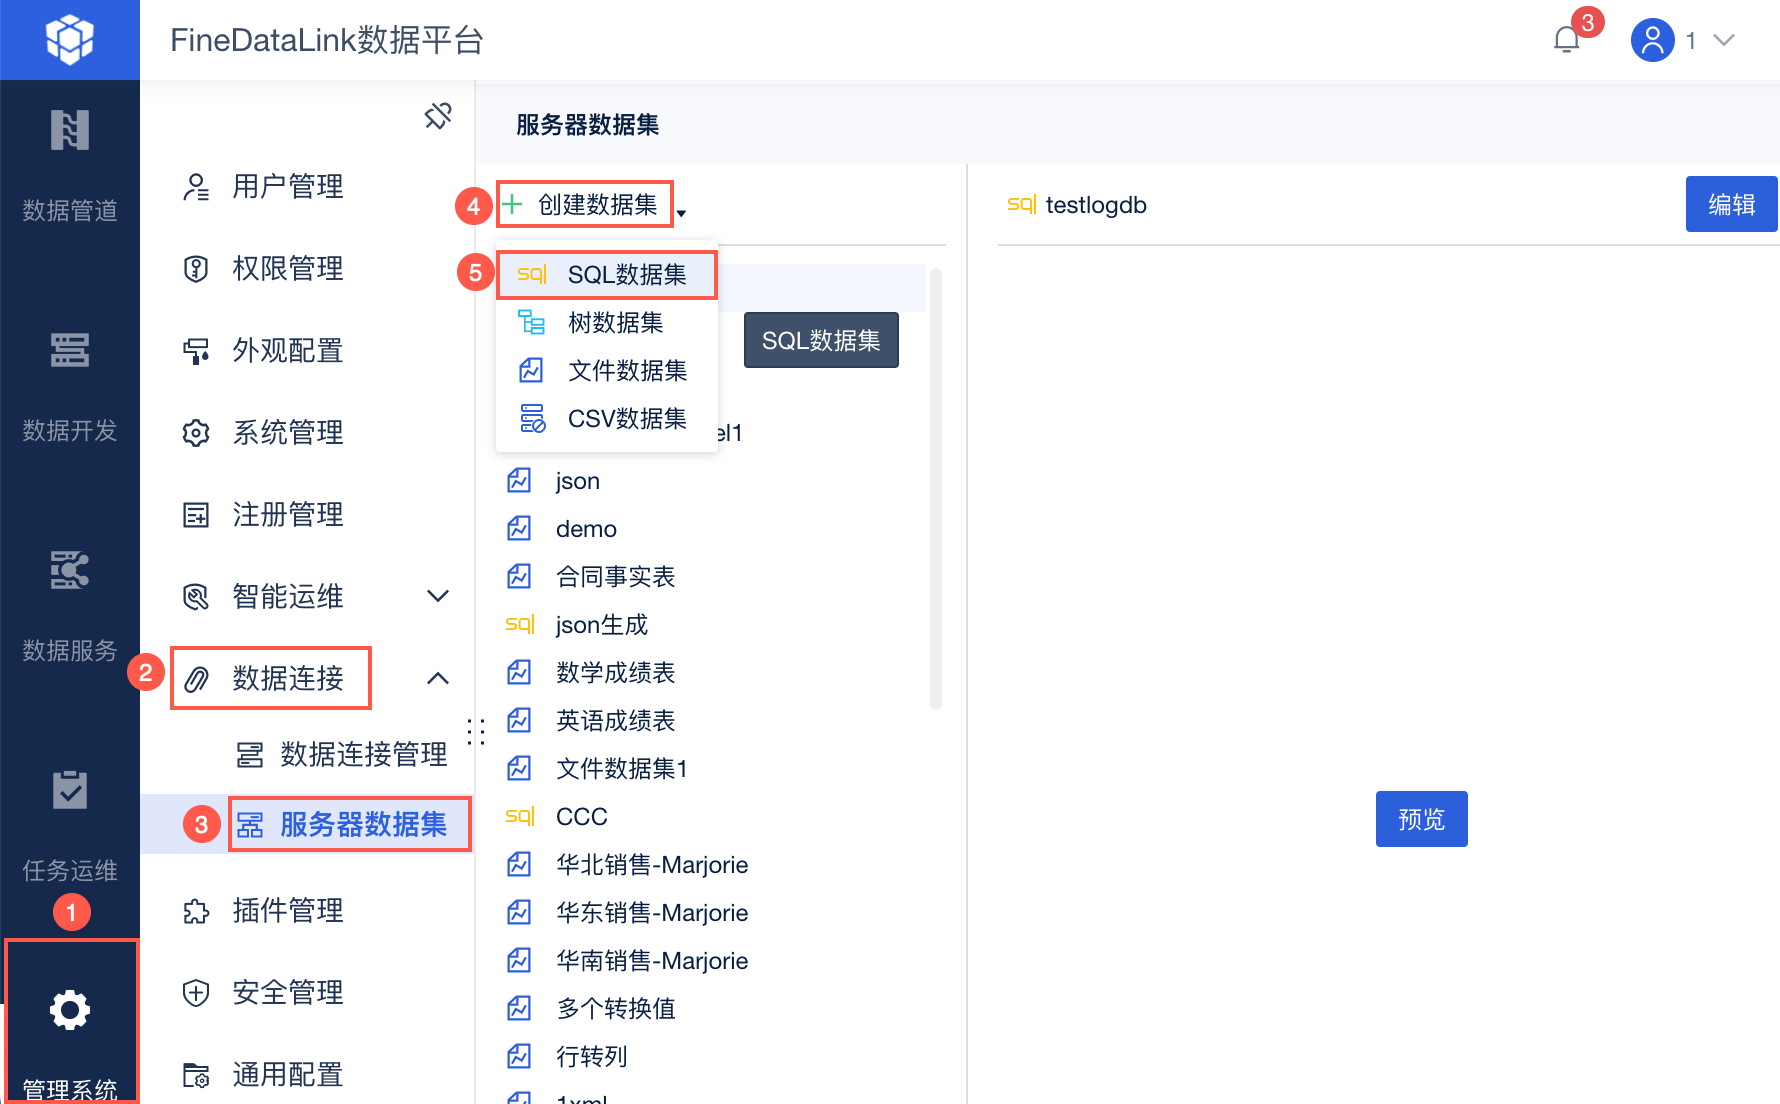Open the user account dropdown arrow

click(x=1723, y=40)
